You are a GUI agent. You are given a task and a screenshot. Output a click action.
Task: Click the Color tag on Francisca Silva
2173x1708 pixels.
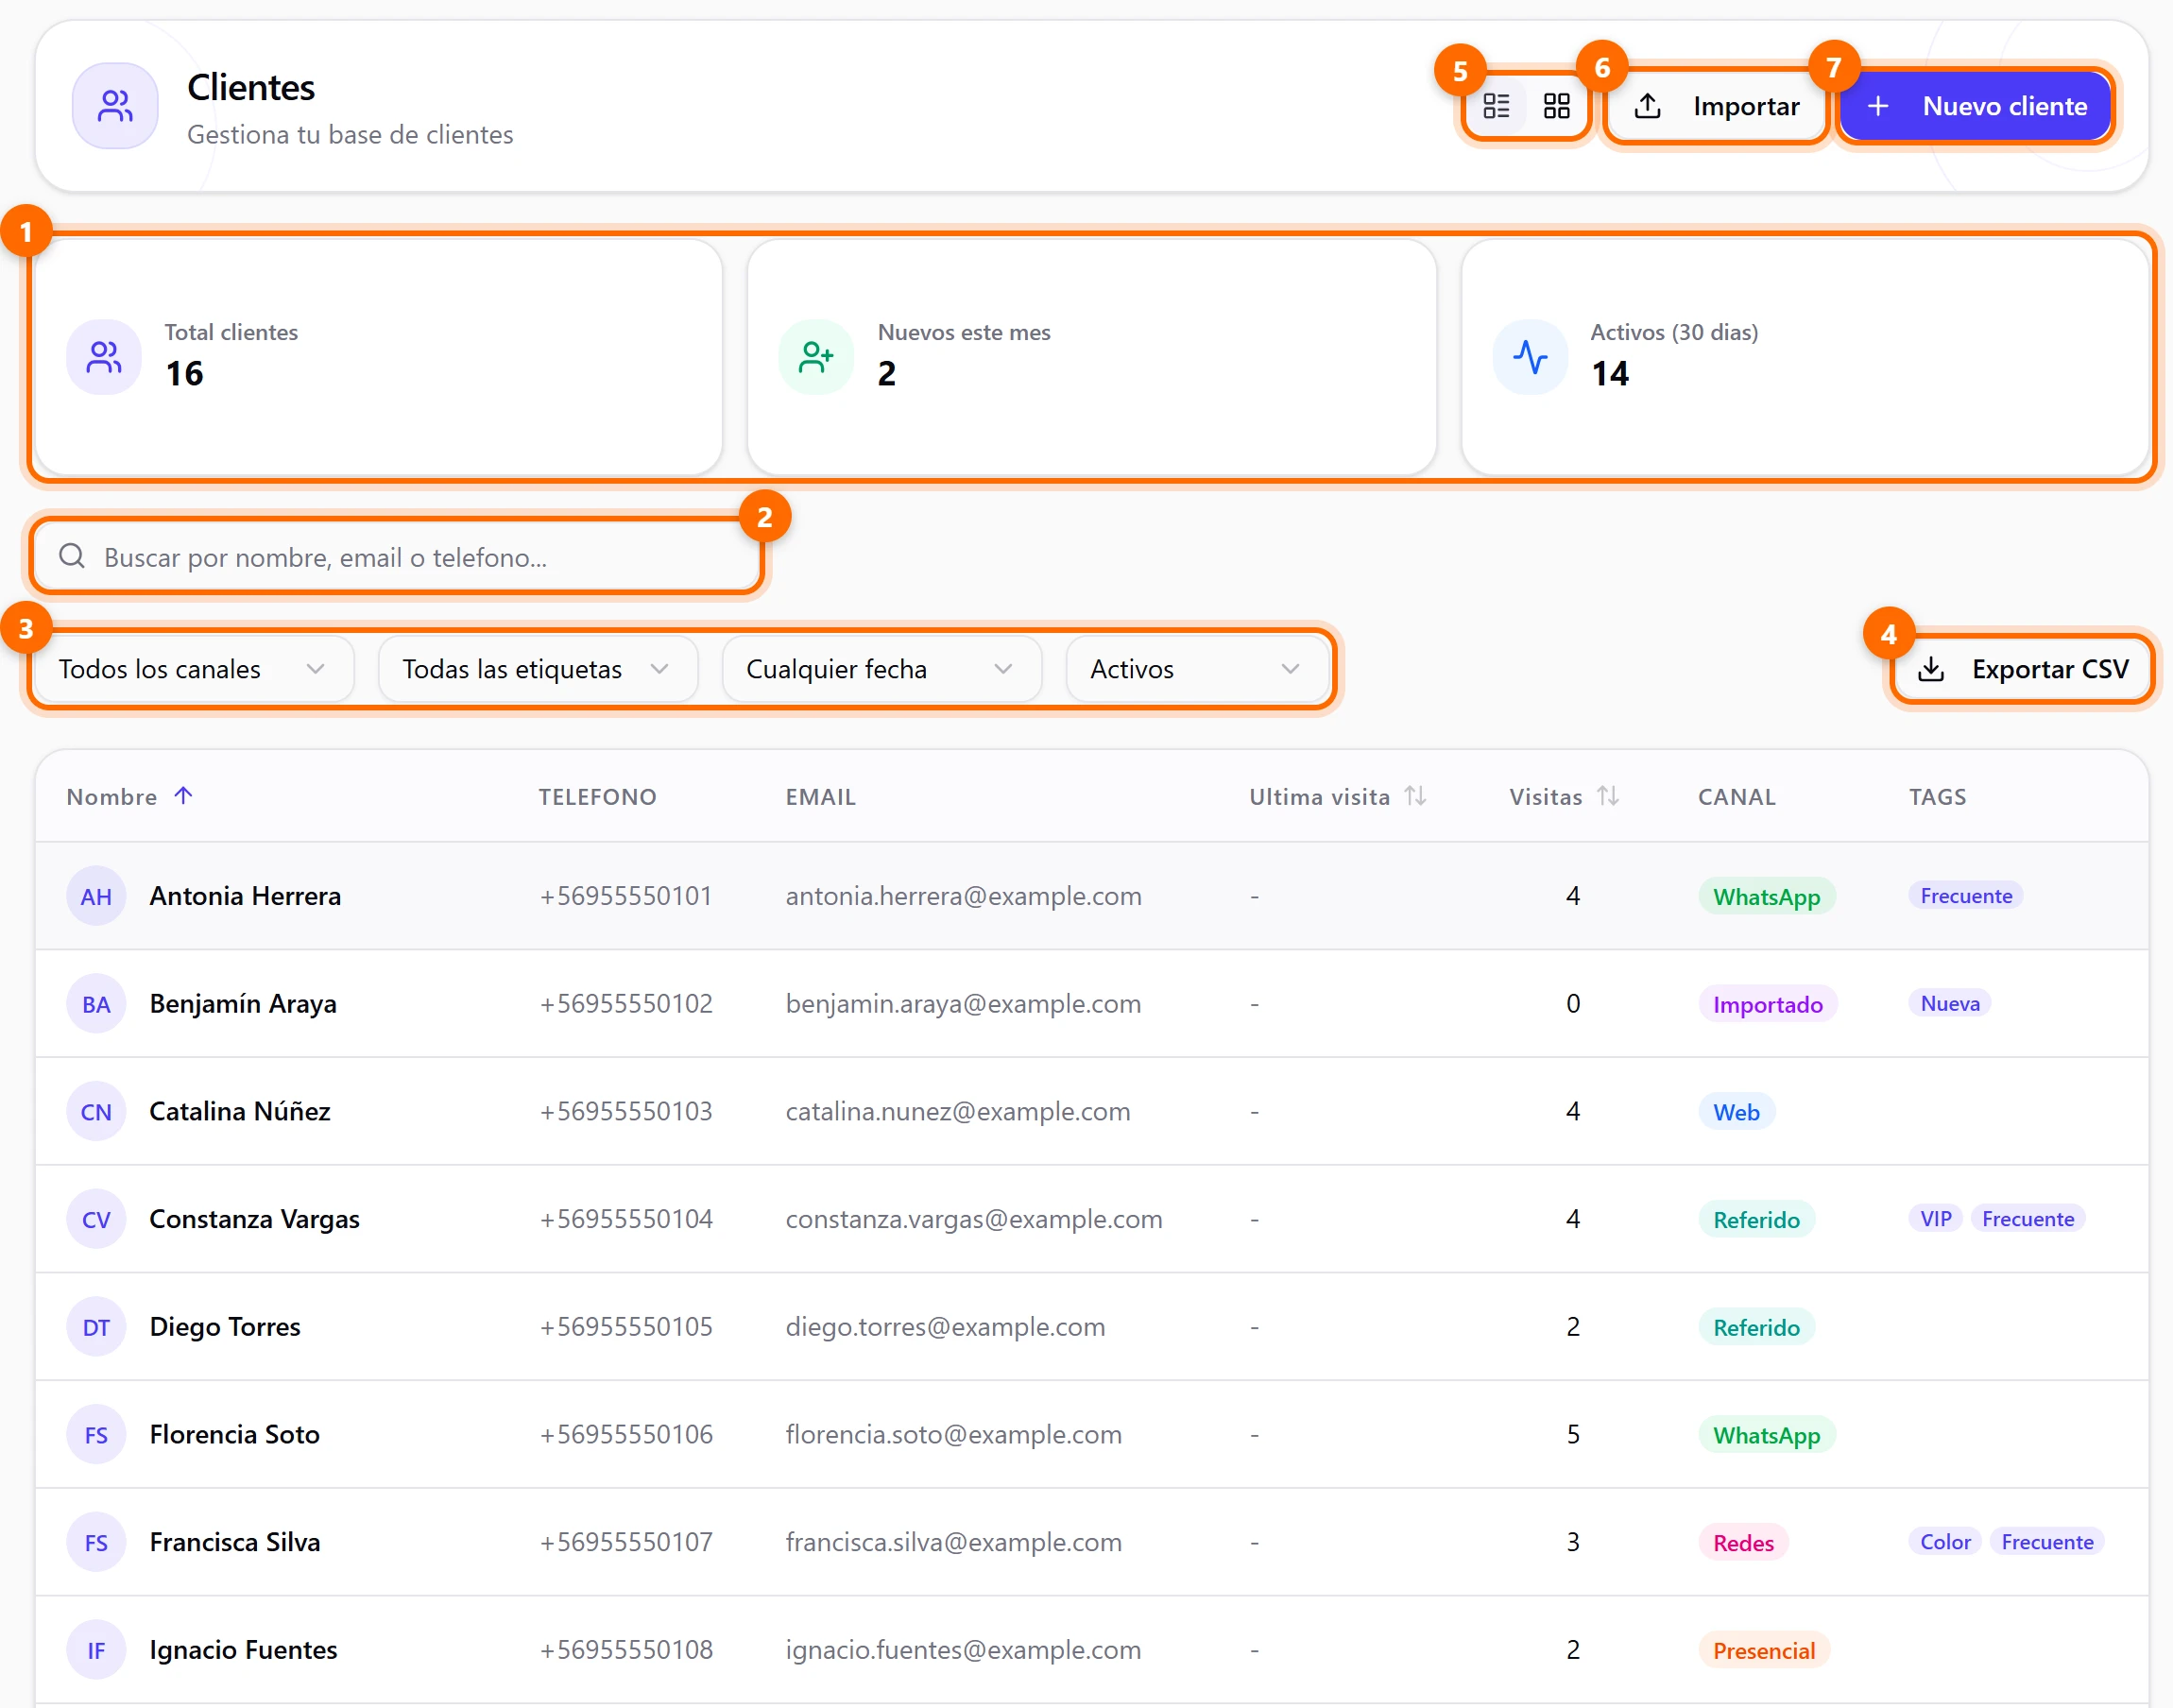[x=1945, y=1542]
